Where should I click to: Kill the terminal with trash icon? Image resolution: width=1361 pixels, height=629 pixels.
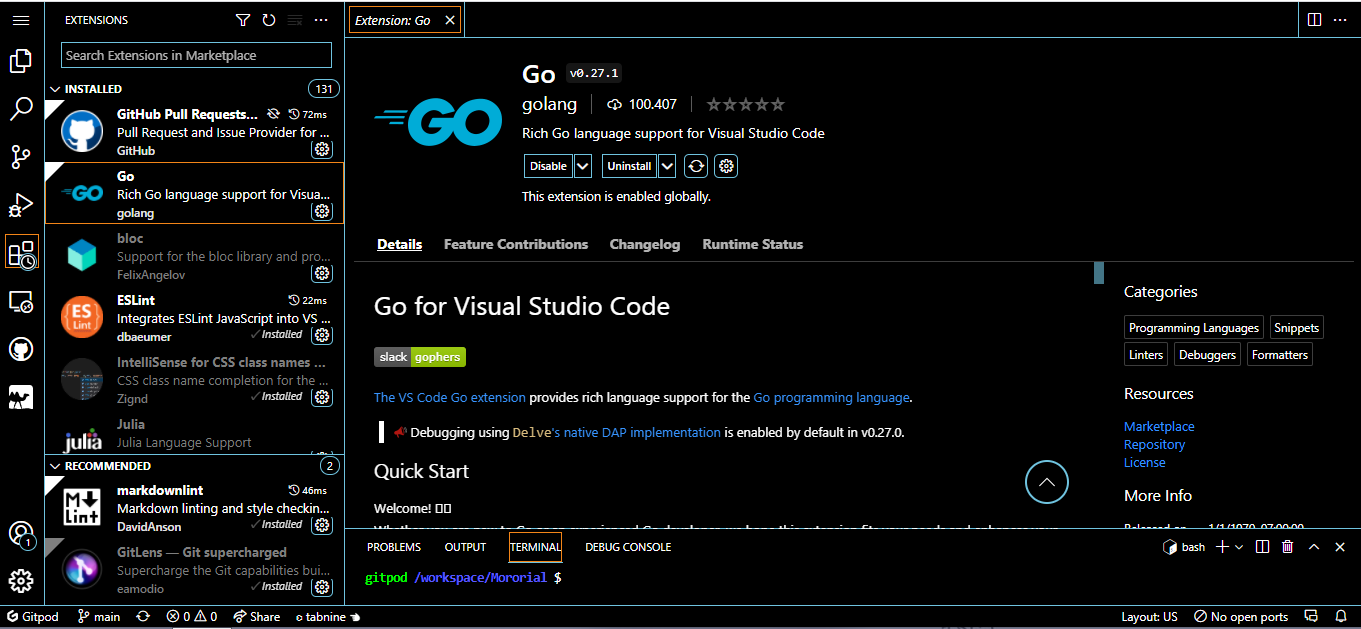(1288, 547)
